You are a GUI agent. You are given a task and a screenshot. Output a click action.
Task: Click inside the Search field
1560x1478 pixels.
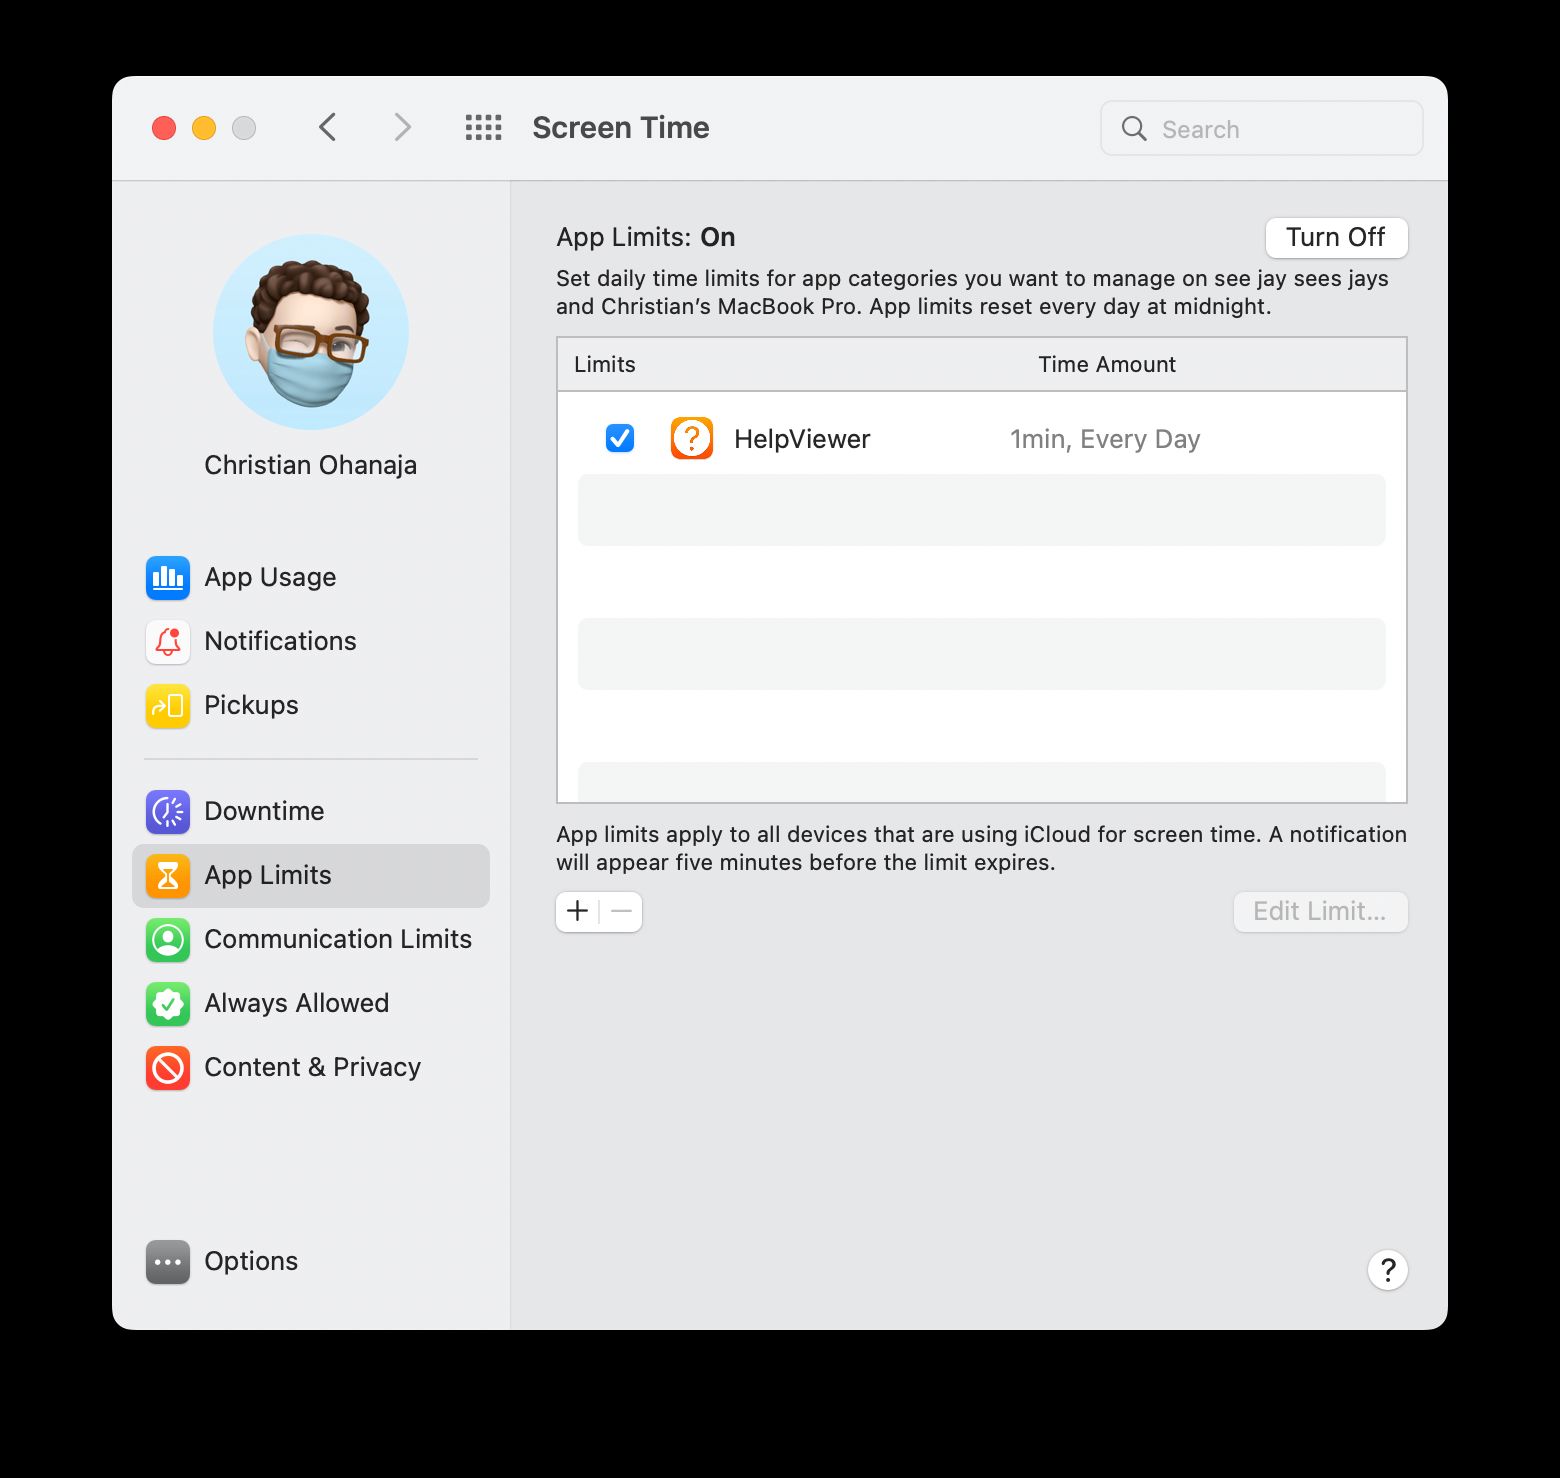[1260, 128]
